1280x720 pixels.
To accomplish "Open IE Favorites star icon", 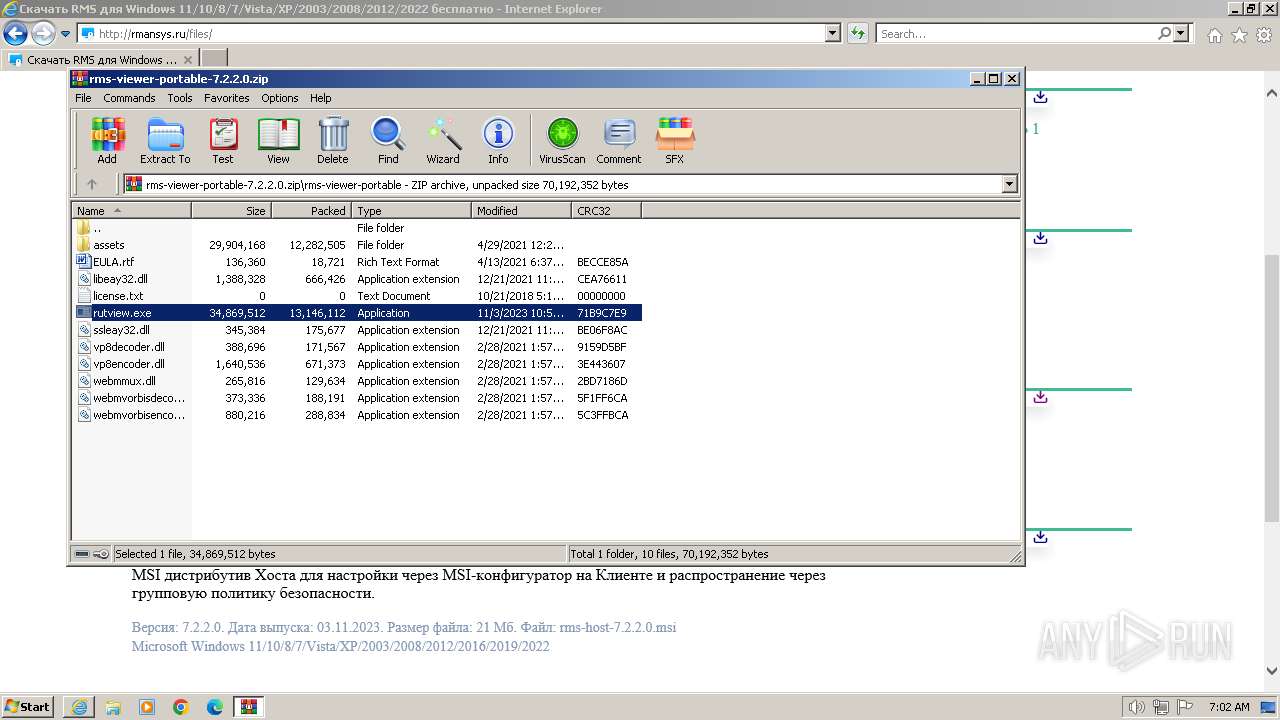I will point(1239,35).
